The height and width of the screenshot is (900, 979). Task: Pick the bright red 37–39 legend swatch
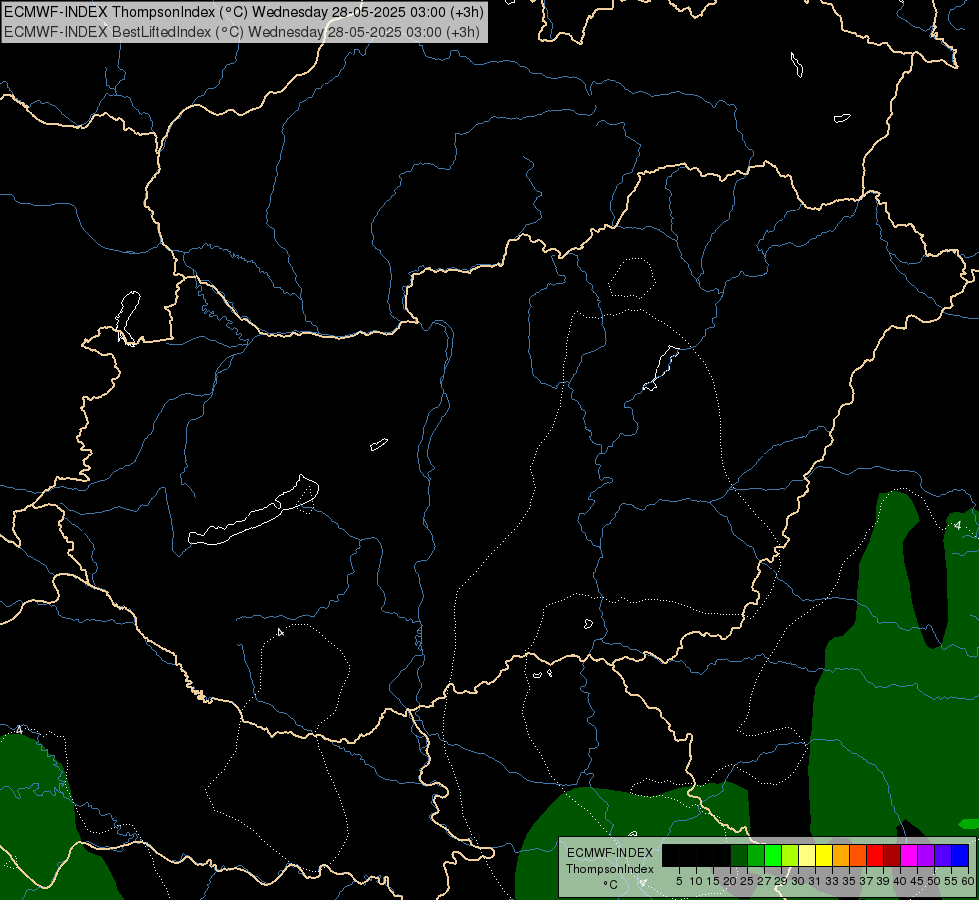tap(875, 855)
